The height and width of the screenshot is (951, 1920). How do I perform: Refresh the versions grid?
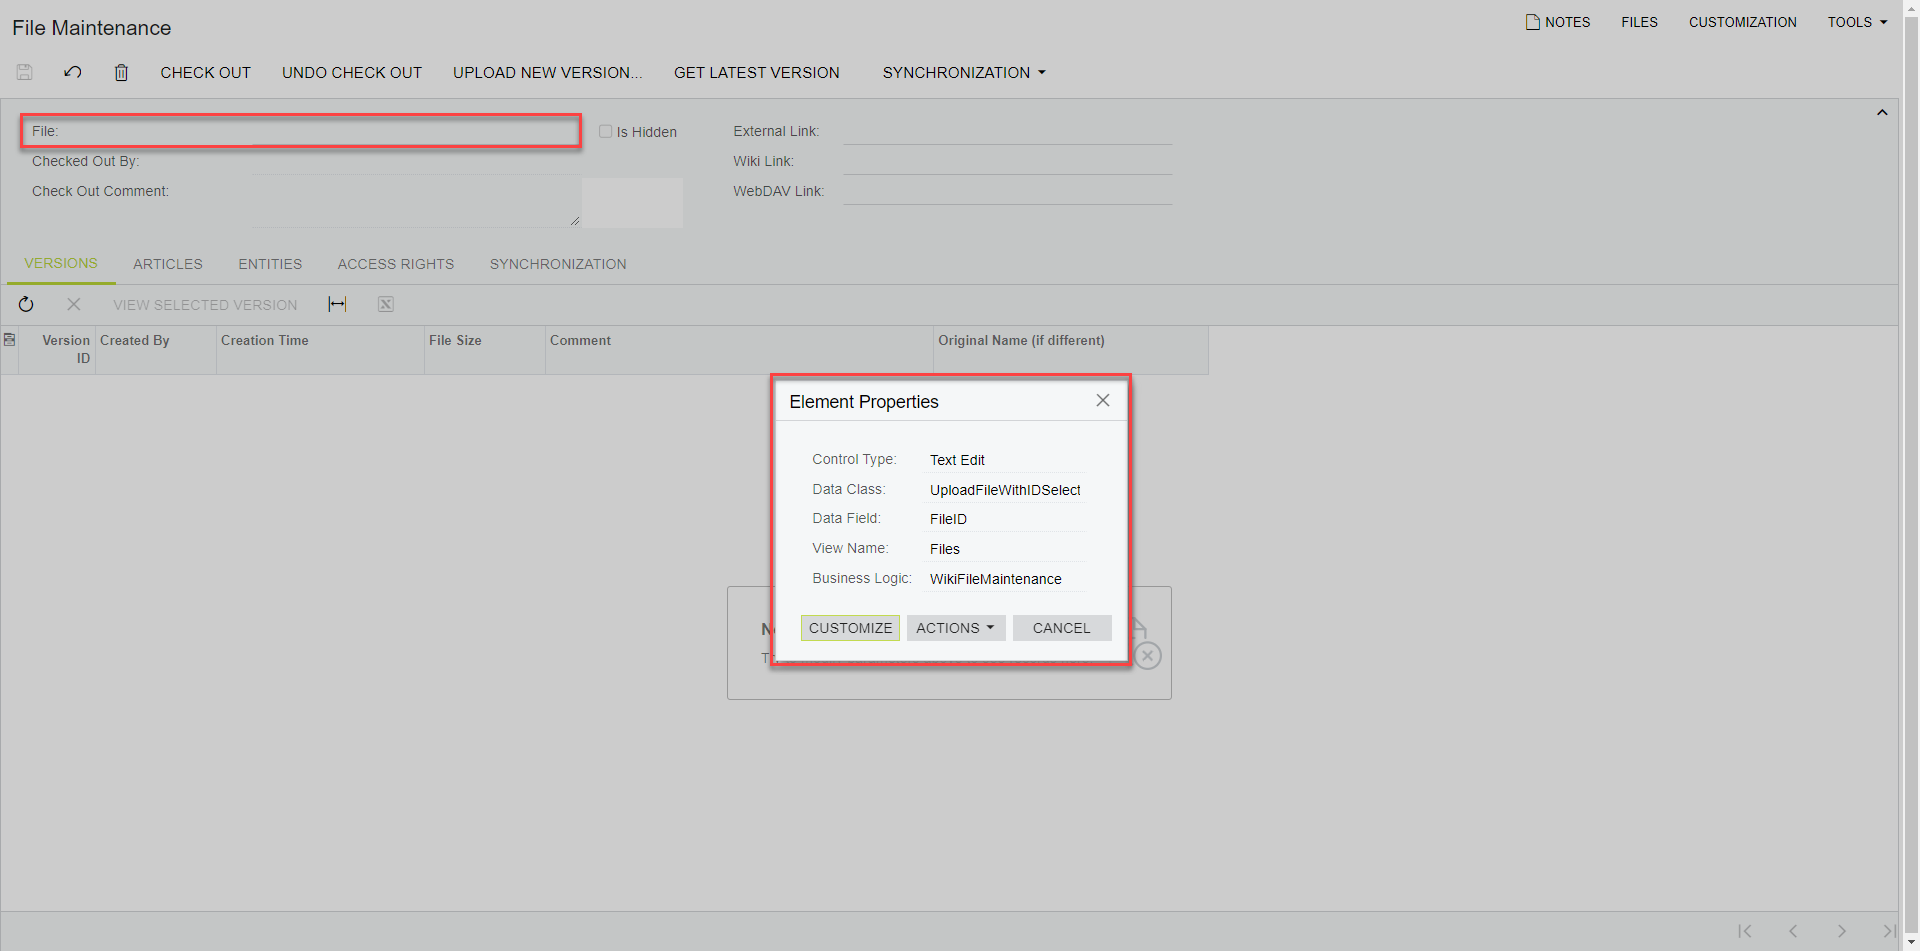click(26, 304)
